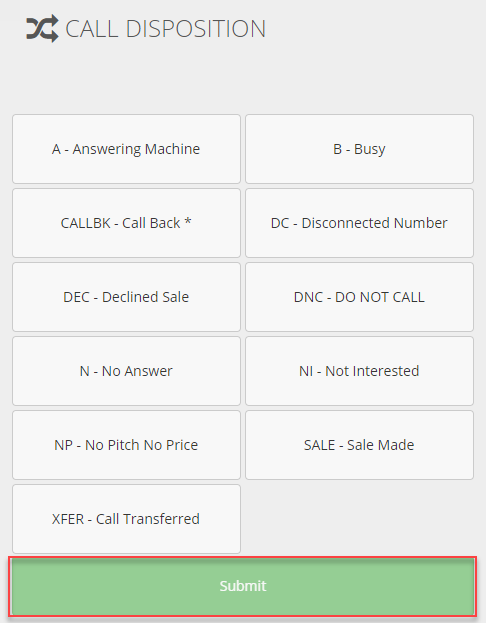Select A - Answering Machine disposition
The width and height of the screenshot is (486, 623).
tap(126, 149)
